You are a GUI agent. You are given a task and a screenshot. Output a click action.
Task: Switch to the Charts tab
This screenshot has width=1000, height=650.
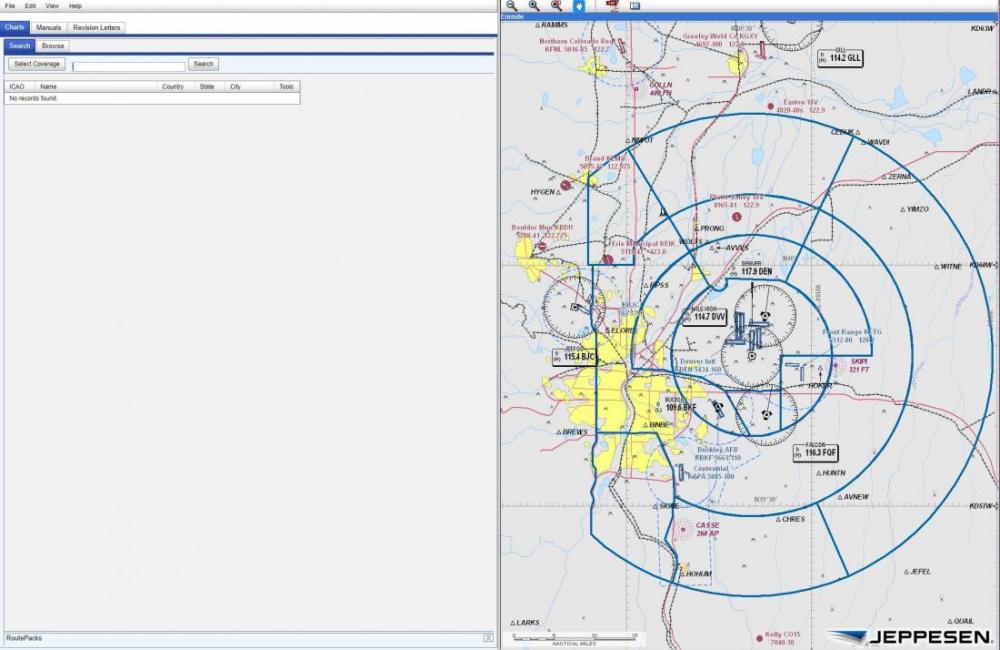click(15, 27)
